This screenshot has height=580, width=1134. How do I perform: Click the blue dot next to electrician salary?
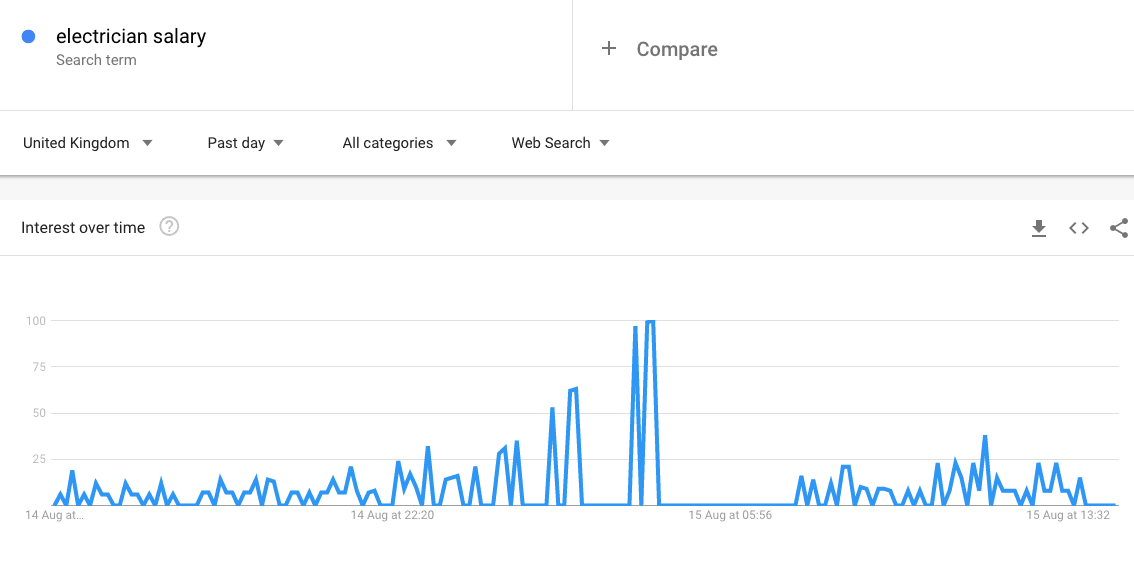[29, 37]
